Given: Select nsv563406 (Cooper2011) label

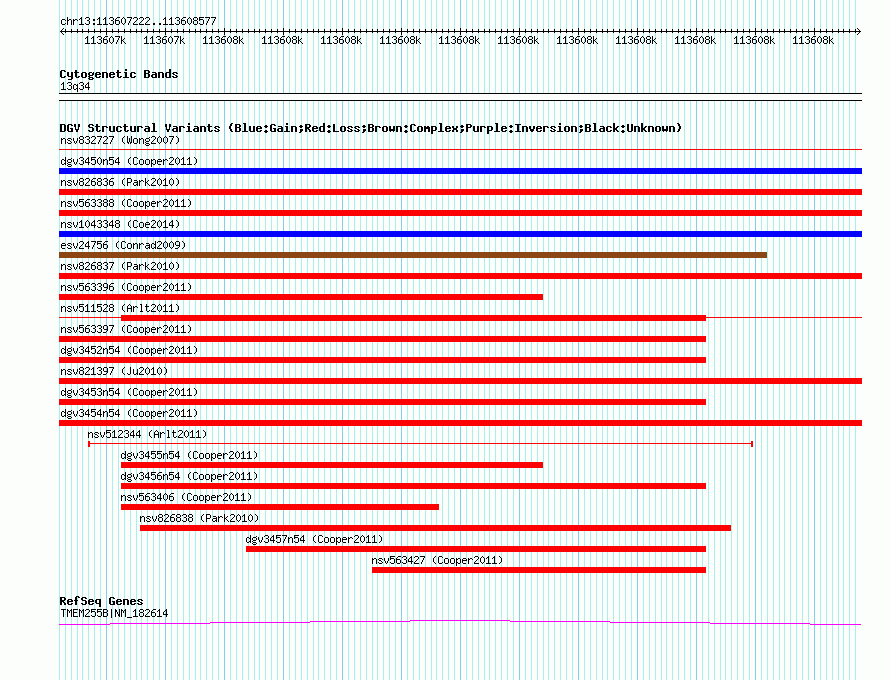Looking at the screenshot, I should (186, 497).
